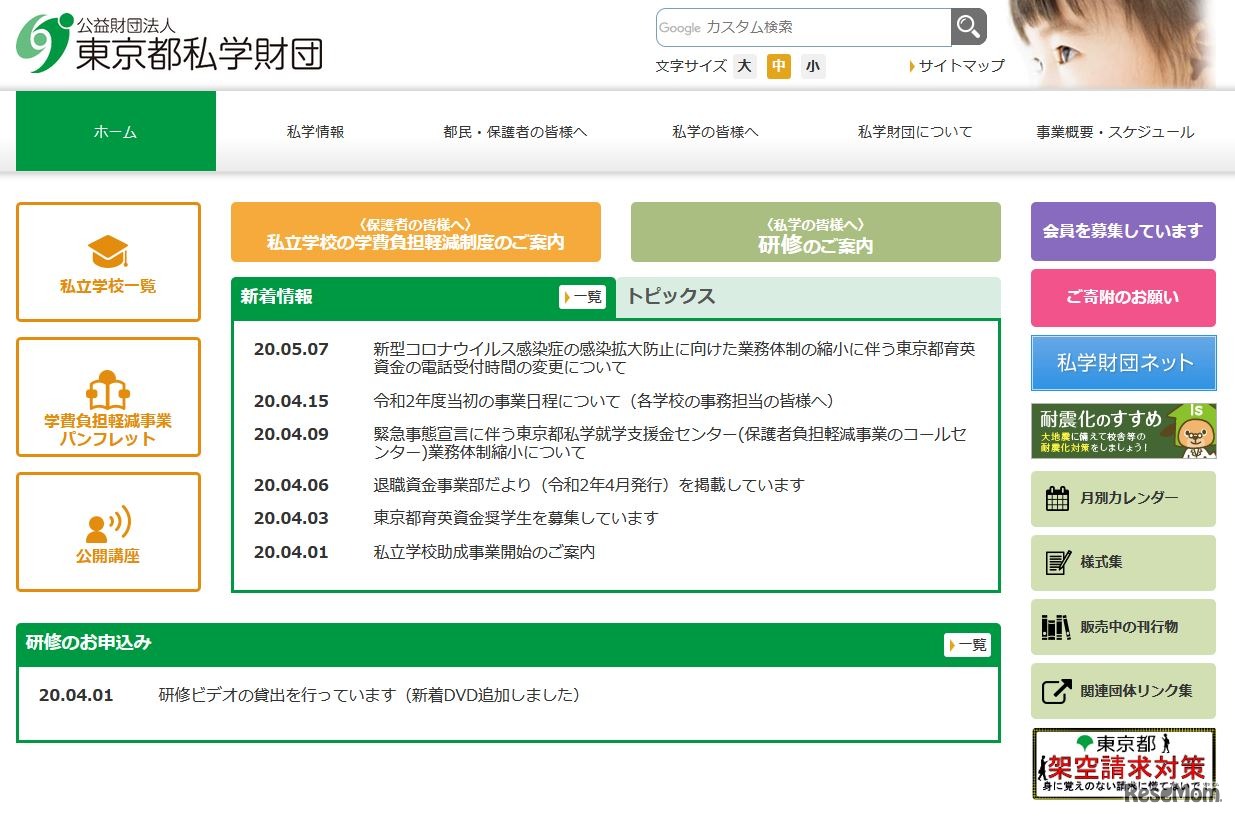Click the 関連団体リンク集 external-link icon
Screen dimensions: 1235x816
click(x=1055, y=690)
